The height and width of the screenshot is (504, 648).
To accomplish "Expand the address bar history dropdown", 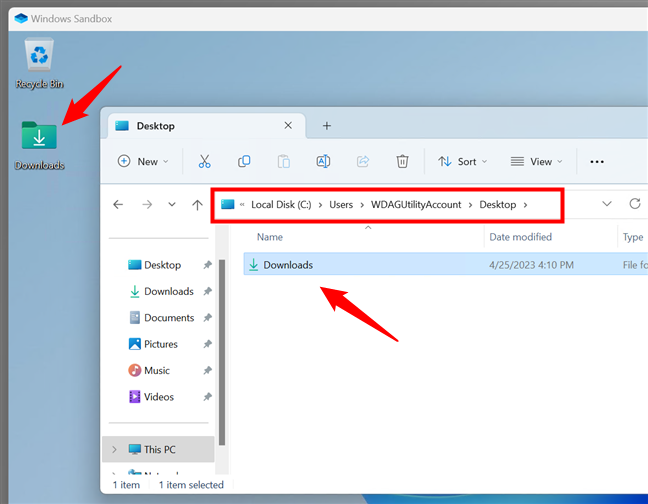I will tap(607, 204).
